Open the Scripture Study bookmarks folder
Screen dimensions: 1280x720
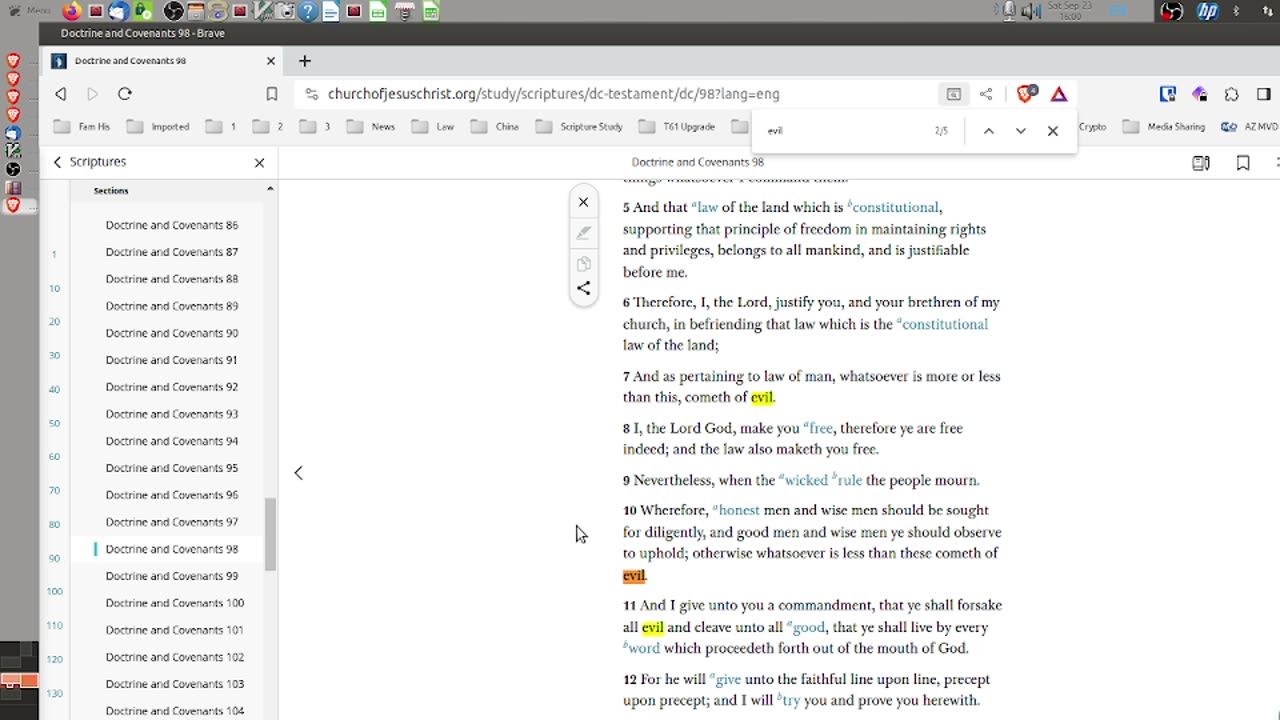tap(580, 127)
